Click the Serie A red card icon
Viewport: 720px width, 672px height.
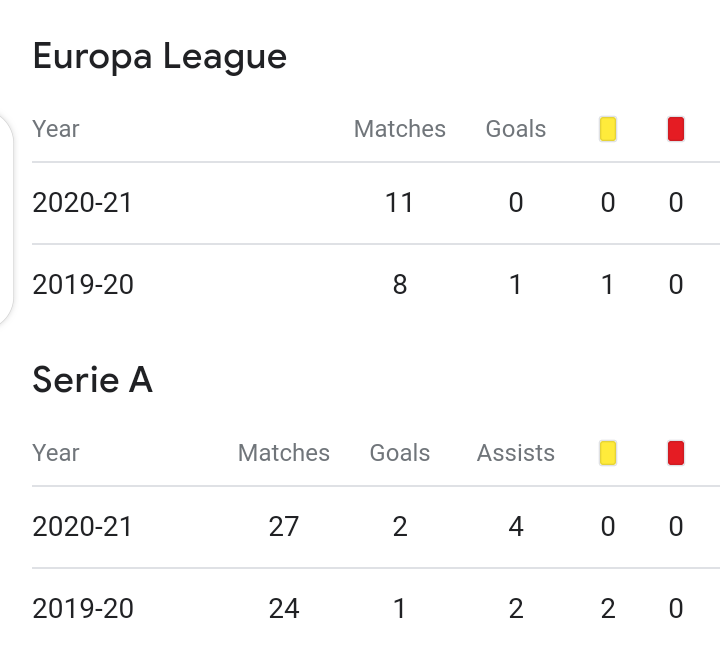(675, 453)
